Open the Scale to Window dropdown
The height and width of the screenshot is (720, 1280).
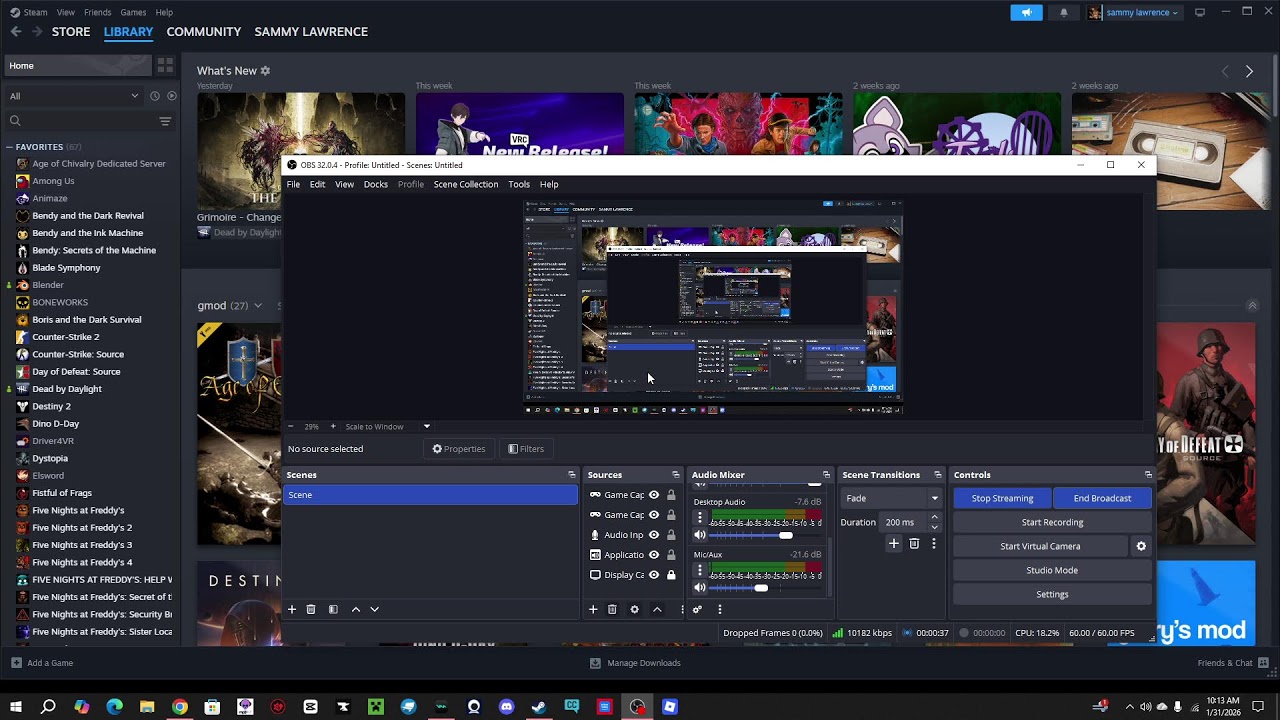(x=388, y=427)
